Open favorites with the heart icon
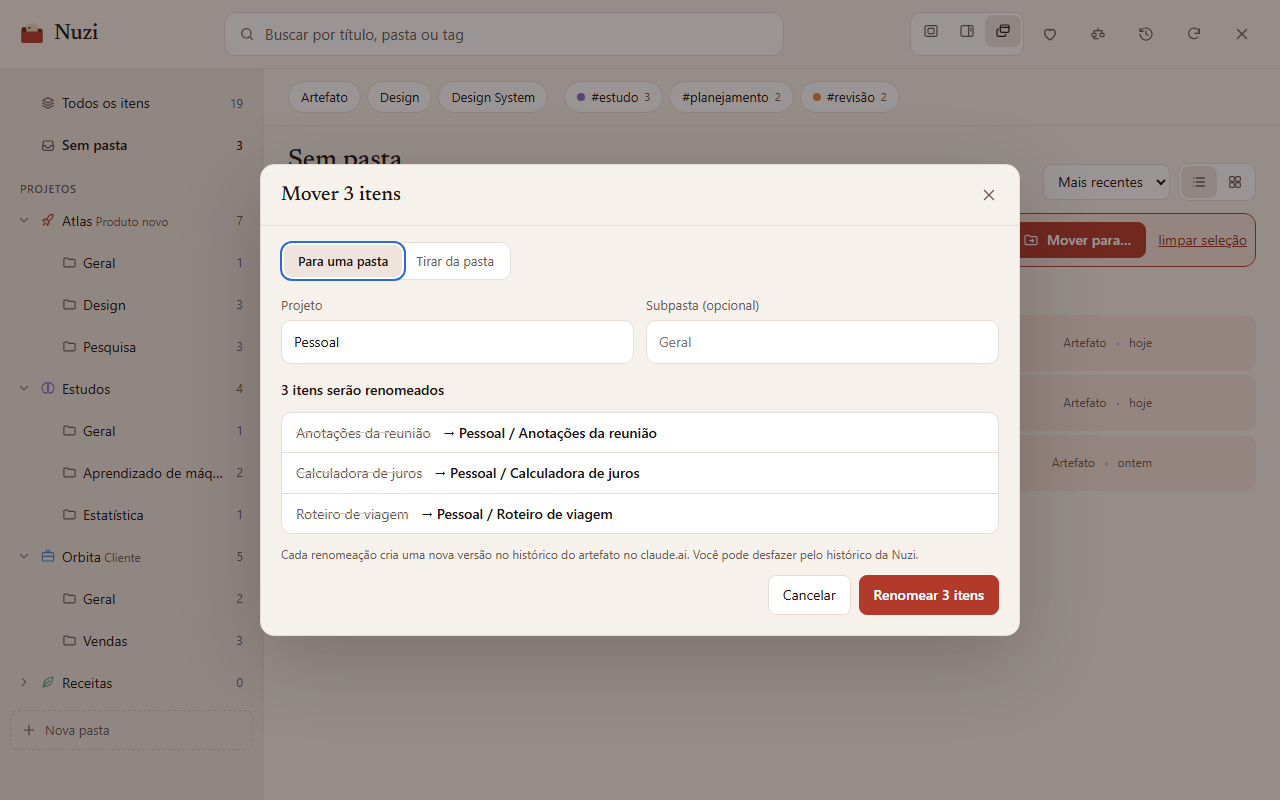1280x800 pixels. [1050, 34]
